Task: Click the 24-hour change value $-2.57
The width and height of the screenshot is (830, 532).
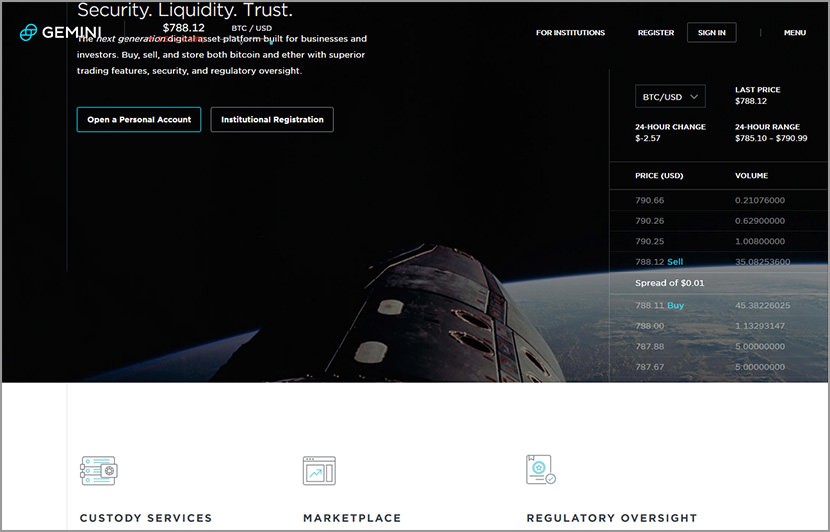Action: tap(648, 139)
